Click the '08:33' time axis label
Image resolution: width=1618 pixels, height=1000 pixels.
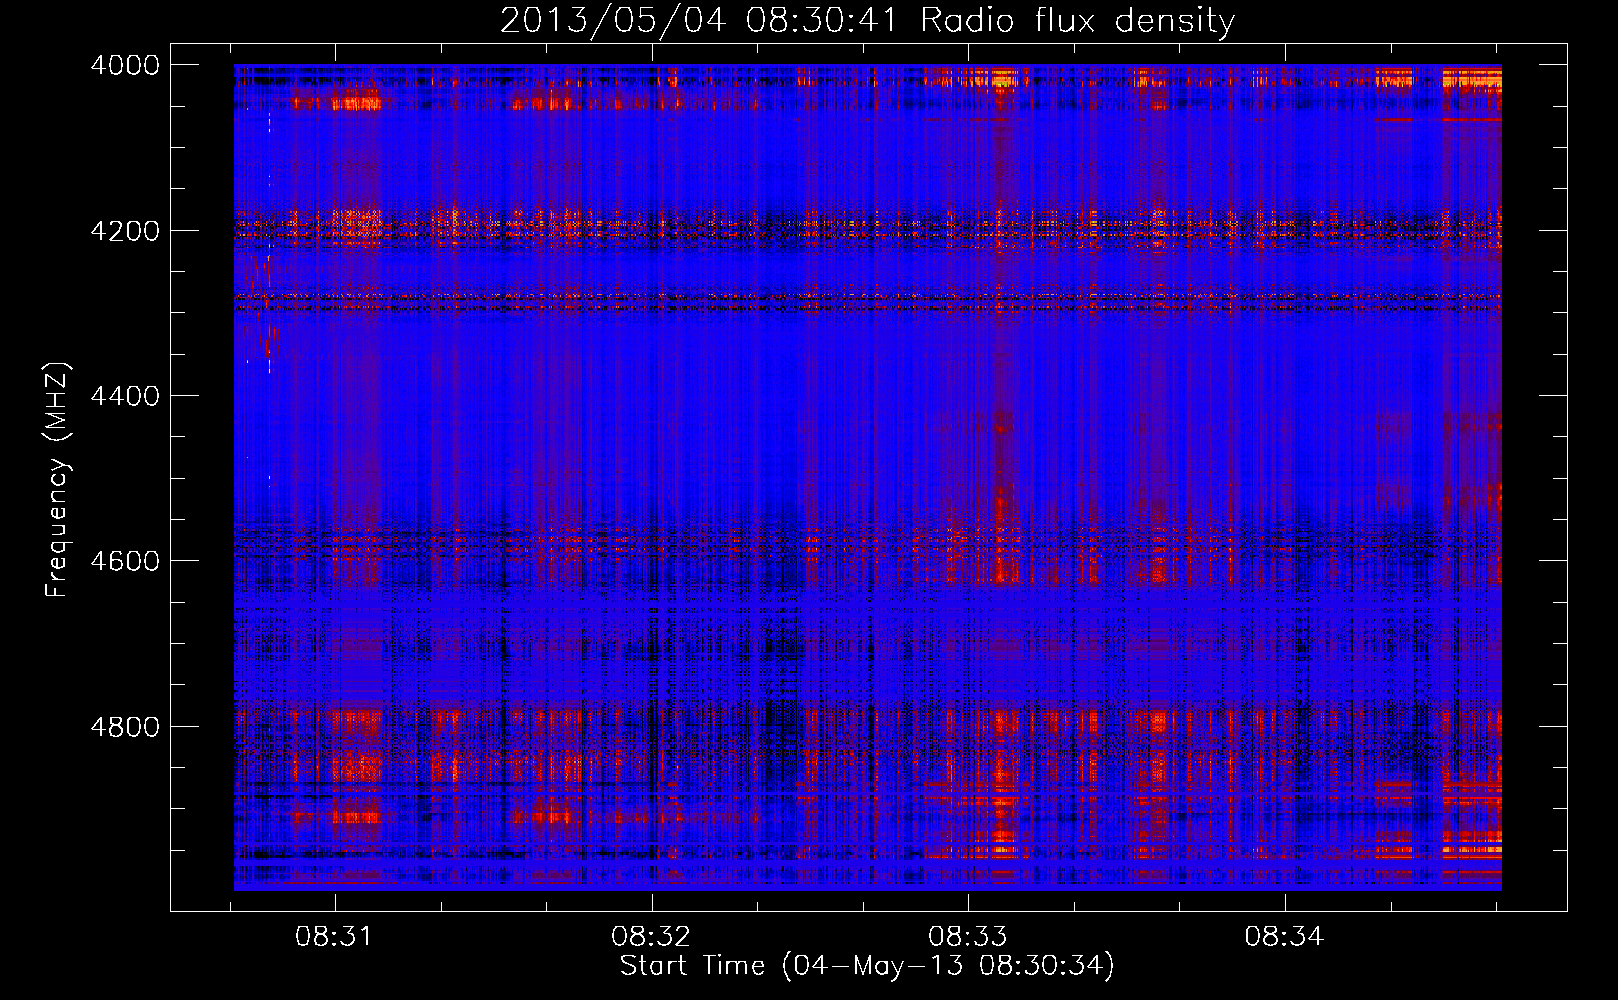click(967, 936)
